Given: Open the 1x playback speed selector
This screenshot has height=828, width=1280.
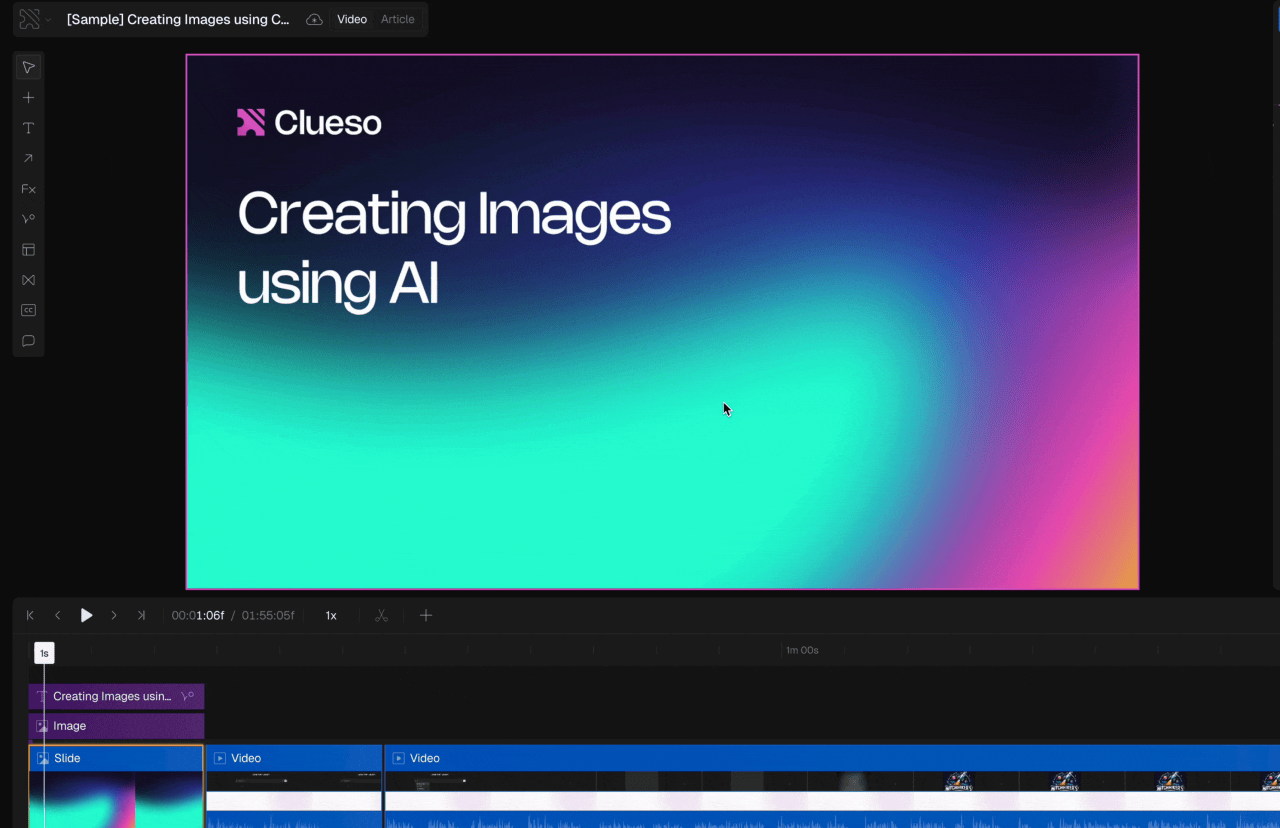Looking at the screenshot, I should 331,616.
